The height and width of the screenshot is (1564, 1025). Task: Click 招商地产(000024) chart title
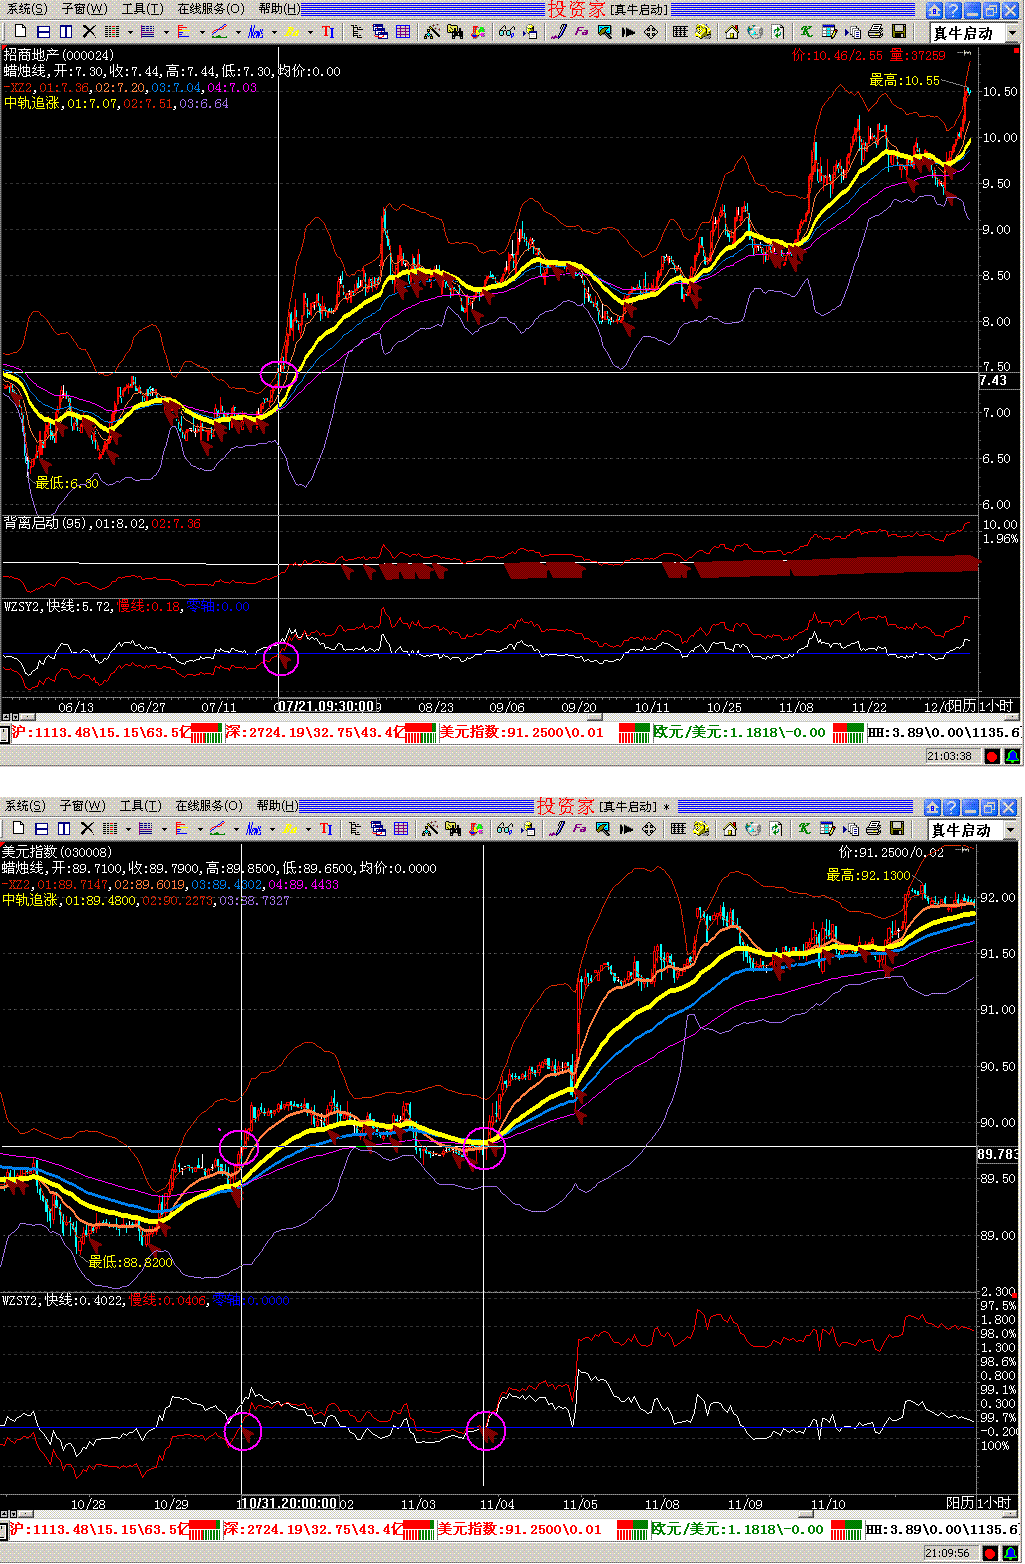tap(59, 55)
